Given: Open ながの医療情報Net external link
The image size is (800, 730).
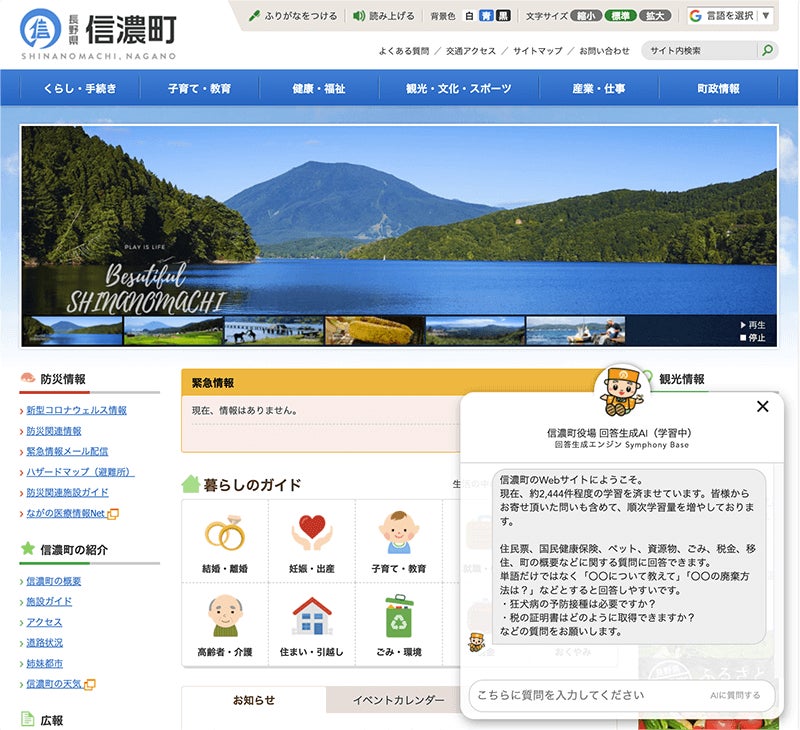Looking at the screenshot, I should (72, 513).
